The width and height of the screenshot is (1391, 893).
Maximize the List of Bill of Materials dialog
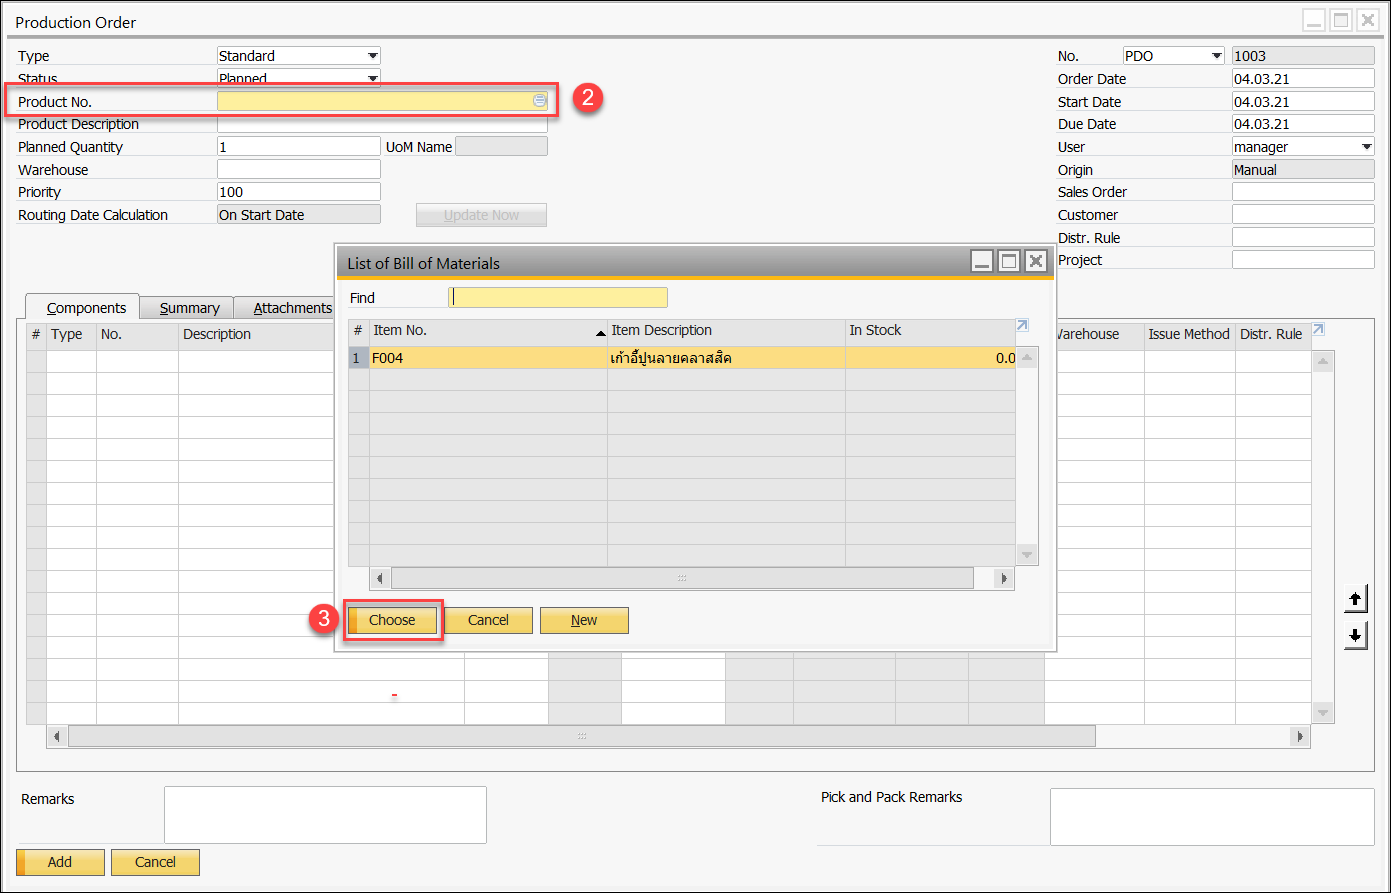[x=1009, y=262]
